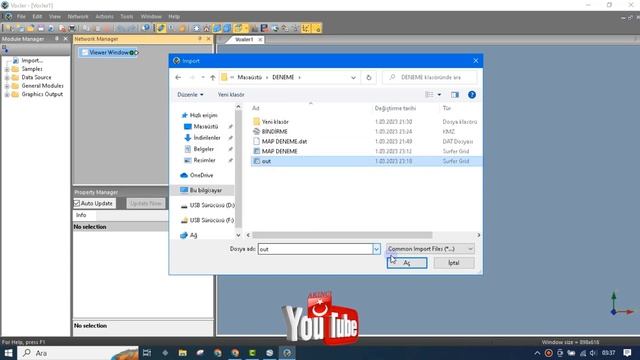Image resolution: width=640 pixels, height=360 pixels.
Task: Open the Network menu
Action: click(x=78, y=17)
